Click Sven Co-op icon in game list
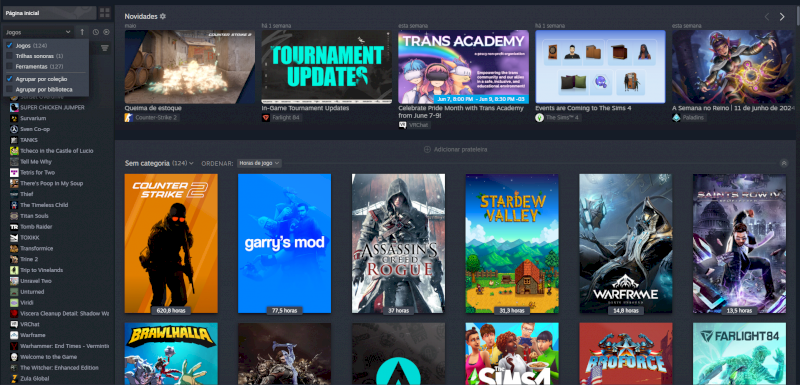This screenshot has width=800, height=385. 14,129
